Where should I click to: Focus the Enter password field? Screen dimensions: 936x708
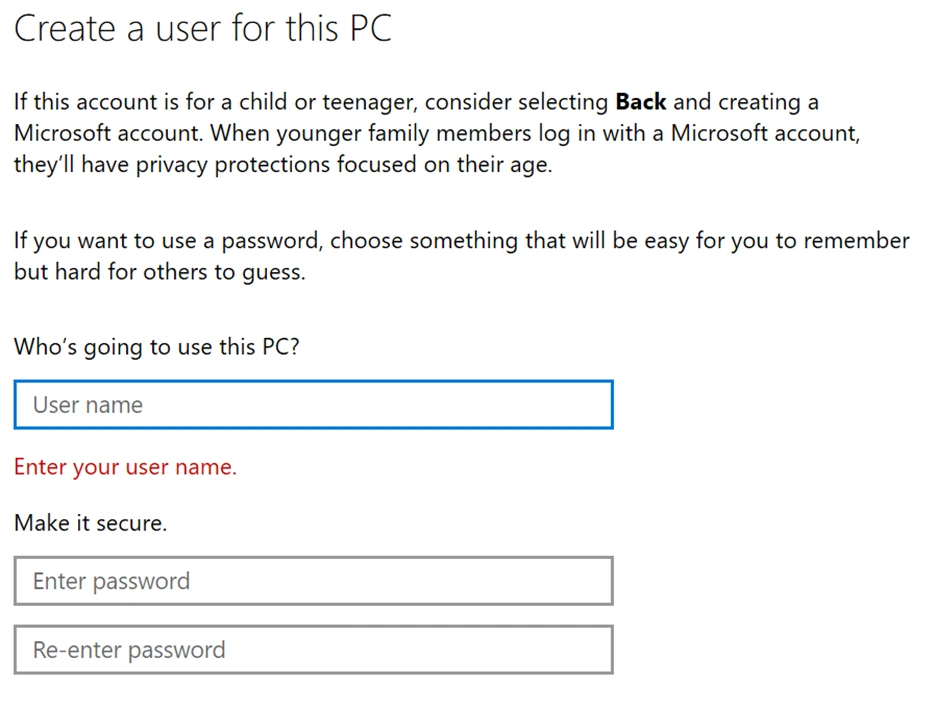coord(313,581)
